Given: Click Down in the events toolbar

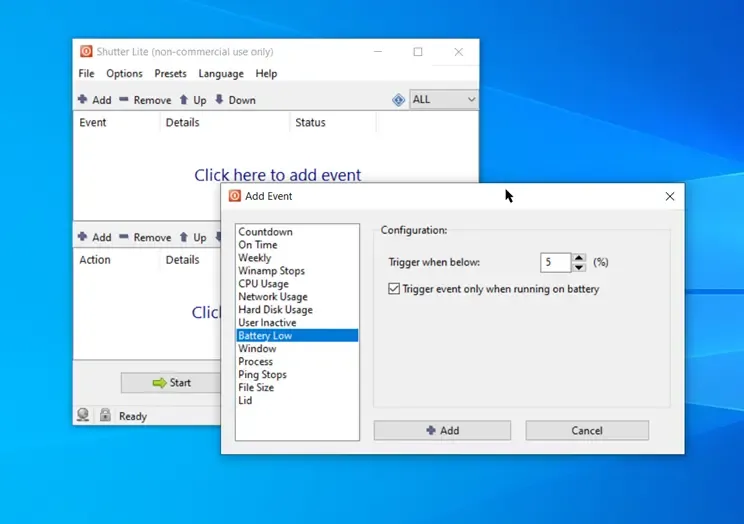Looking at the screenshot, I should [x=235, y=100].
